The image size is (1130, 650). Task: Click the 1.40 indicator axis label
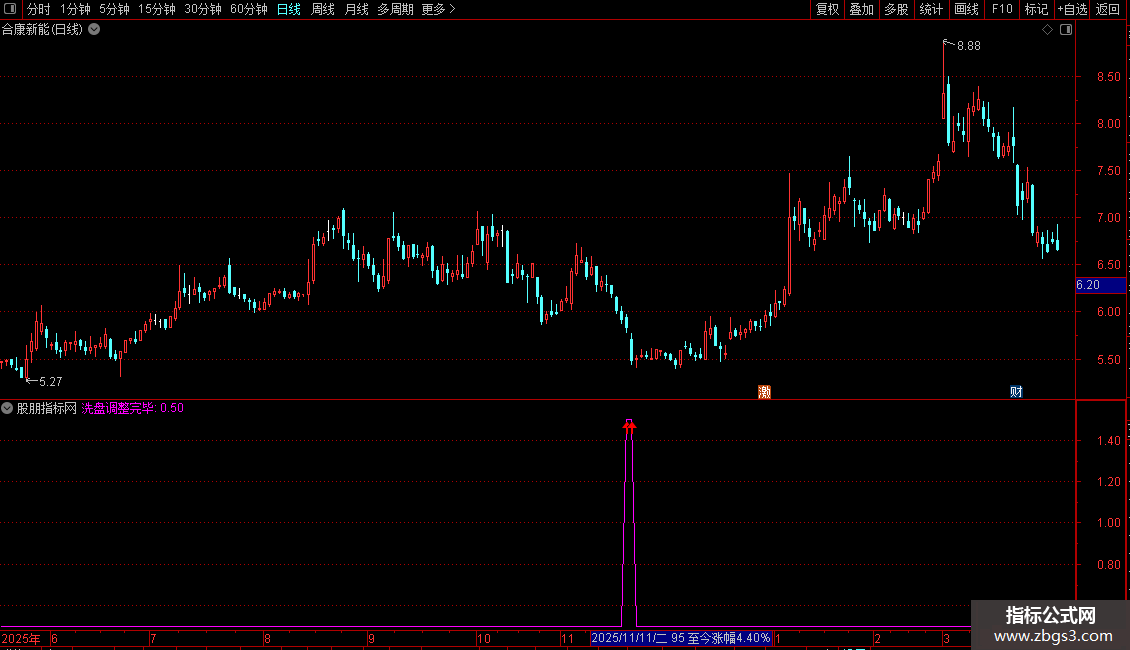1108,441
